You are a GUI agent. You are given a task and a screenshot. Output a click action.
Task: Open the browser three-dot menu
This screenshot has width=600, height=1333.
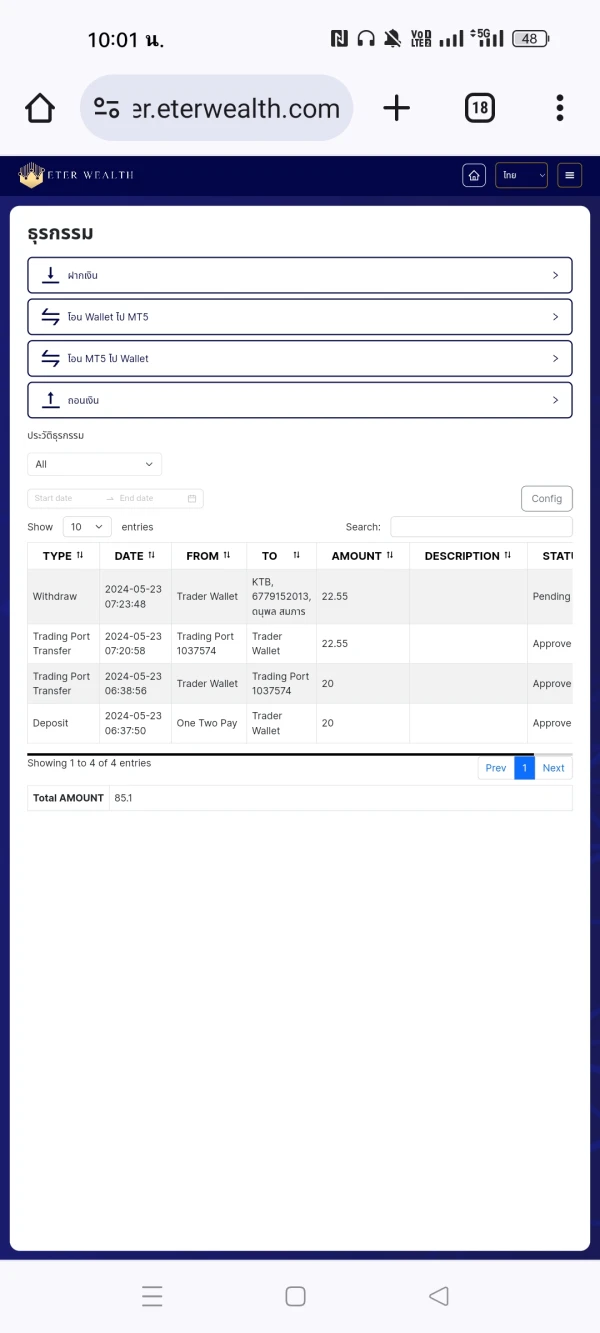pos(560,108)
